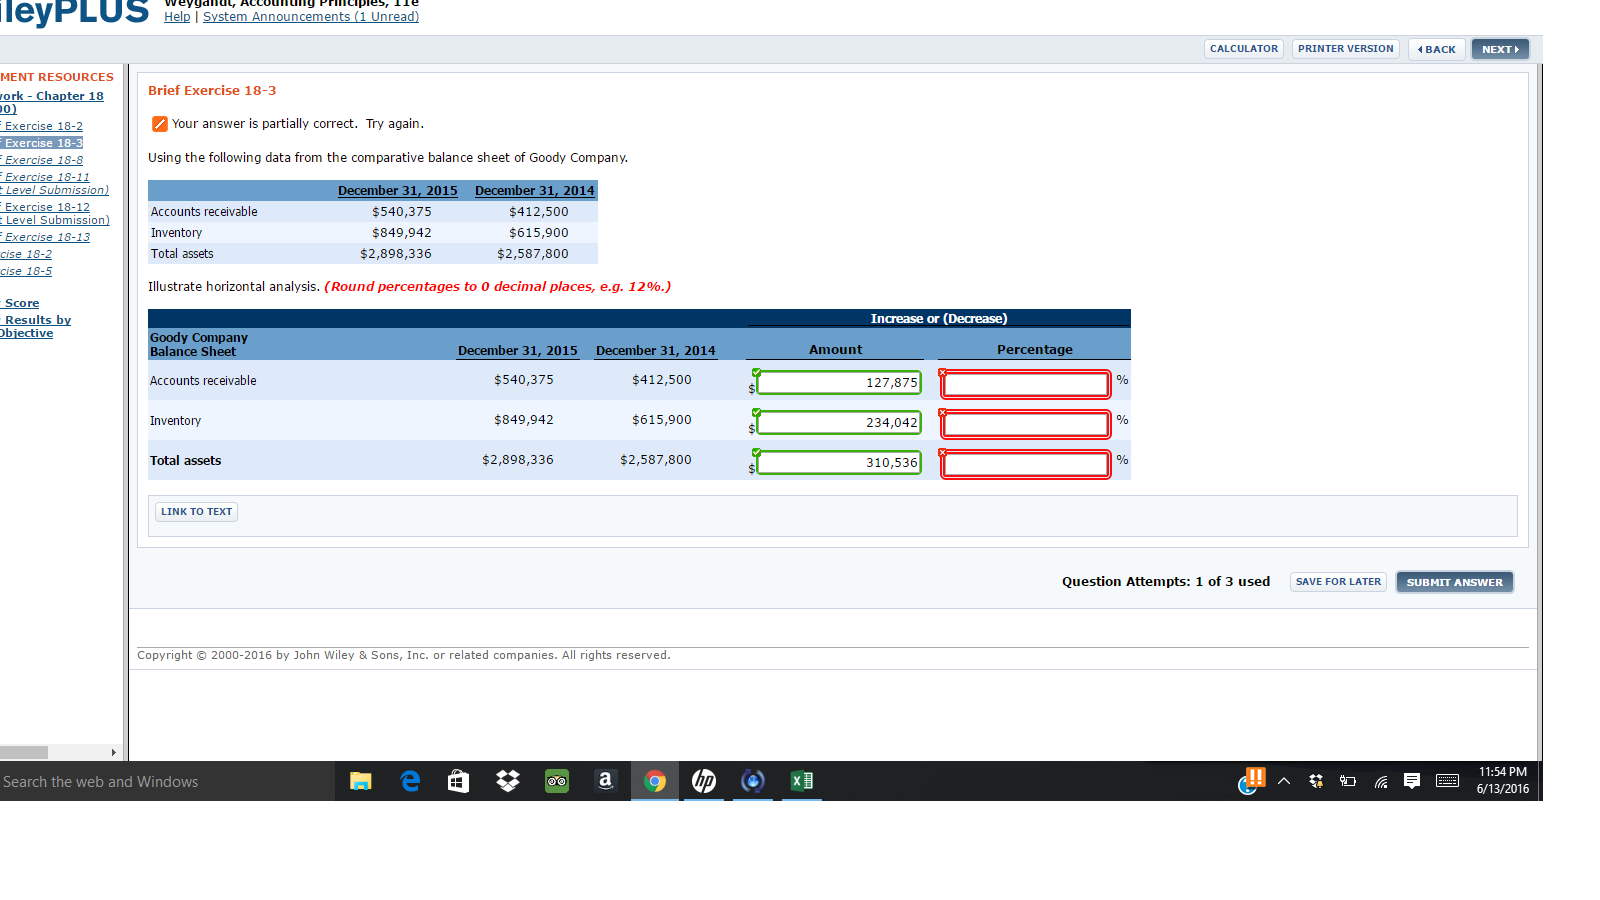1600x900 pixels.
Task: Open Exercise 18-13 in the sidebar
Action: click(45, 237)
